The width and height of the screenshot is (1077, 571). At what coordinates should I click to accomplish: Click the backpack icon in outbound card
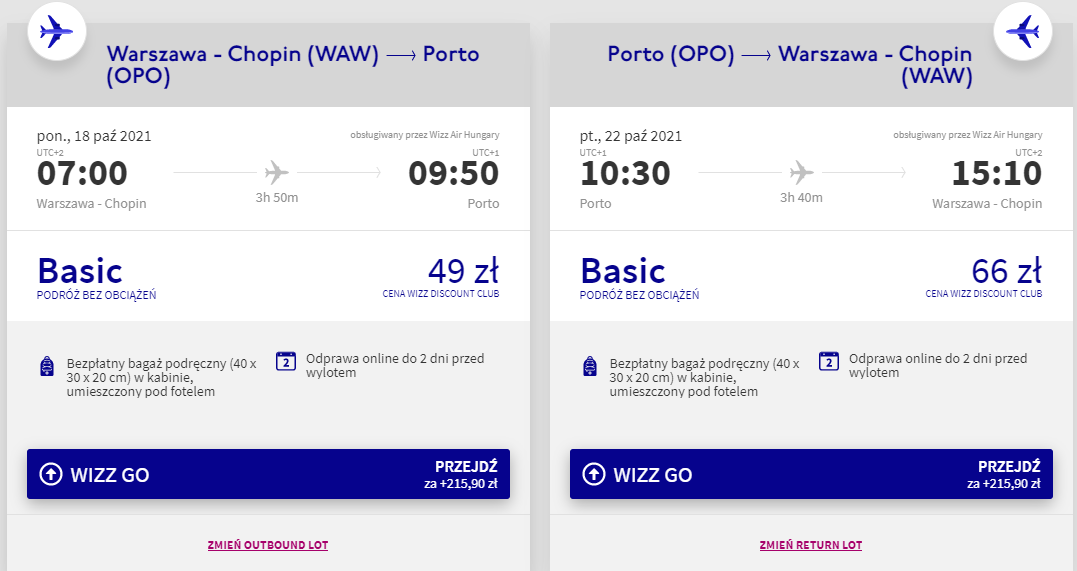[x=47, y=366]
